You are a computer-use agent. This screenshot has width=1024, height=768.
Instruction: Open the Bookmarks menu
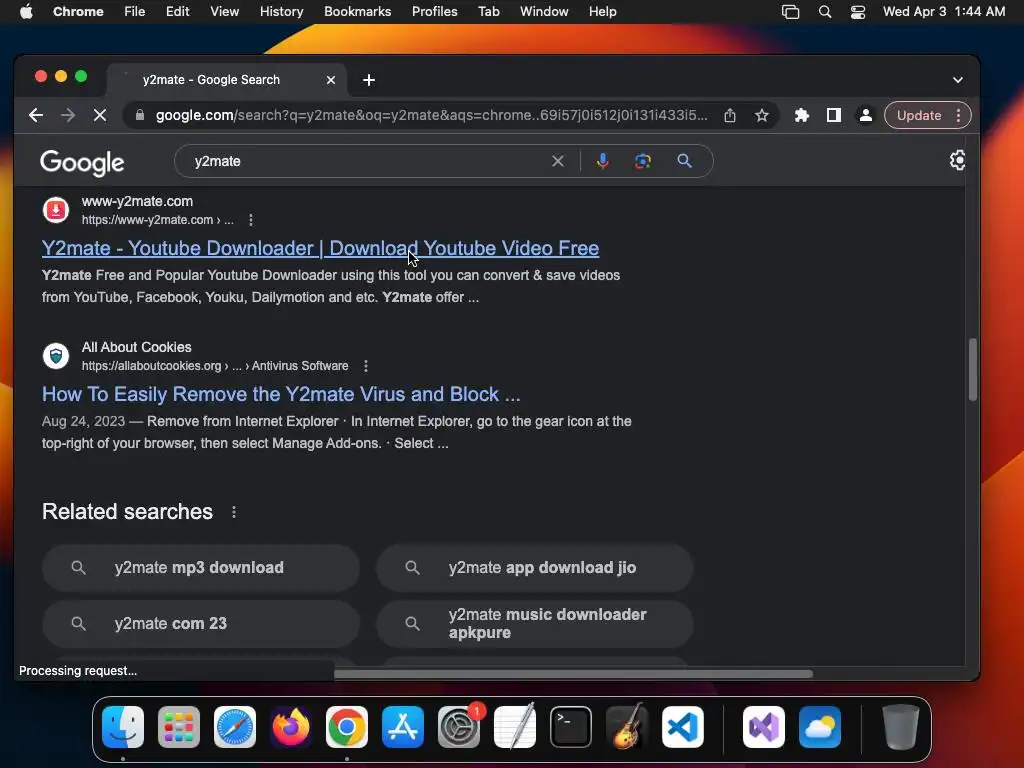click(357, 12)
